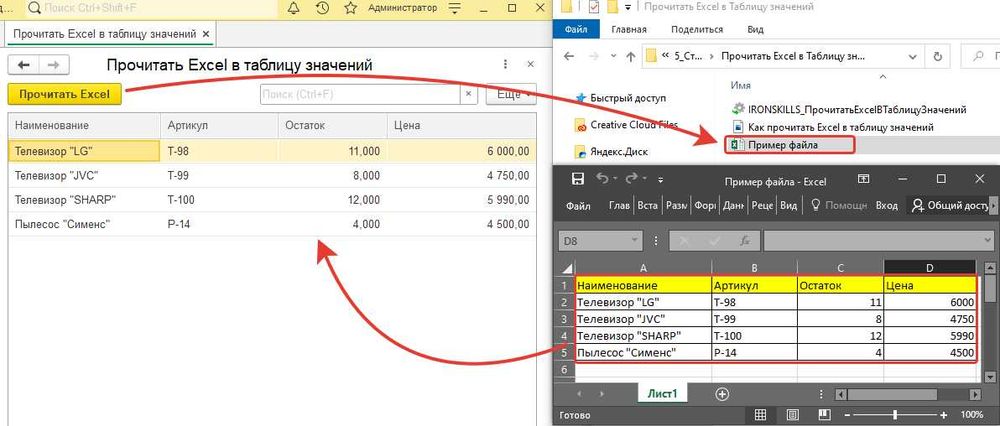Open notifications bell icon in 1C
This screenshot has height=426, width=1000.
click(x=294, y=8)
